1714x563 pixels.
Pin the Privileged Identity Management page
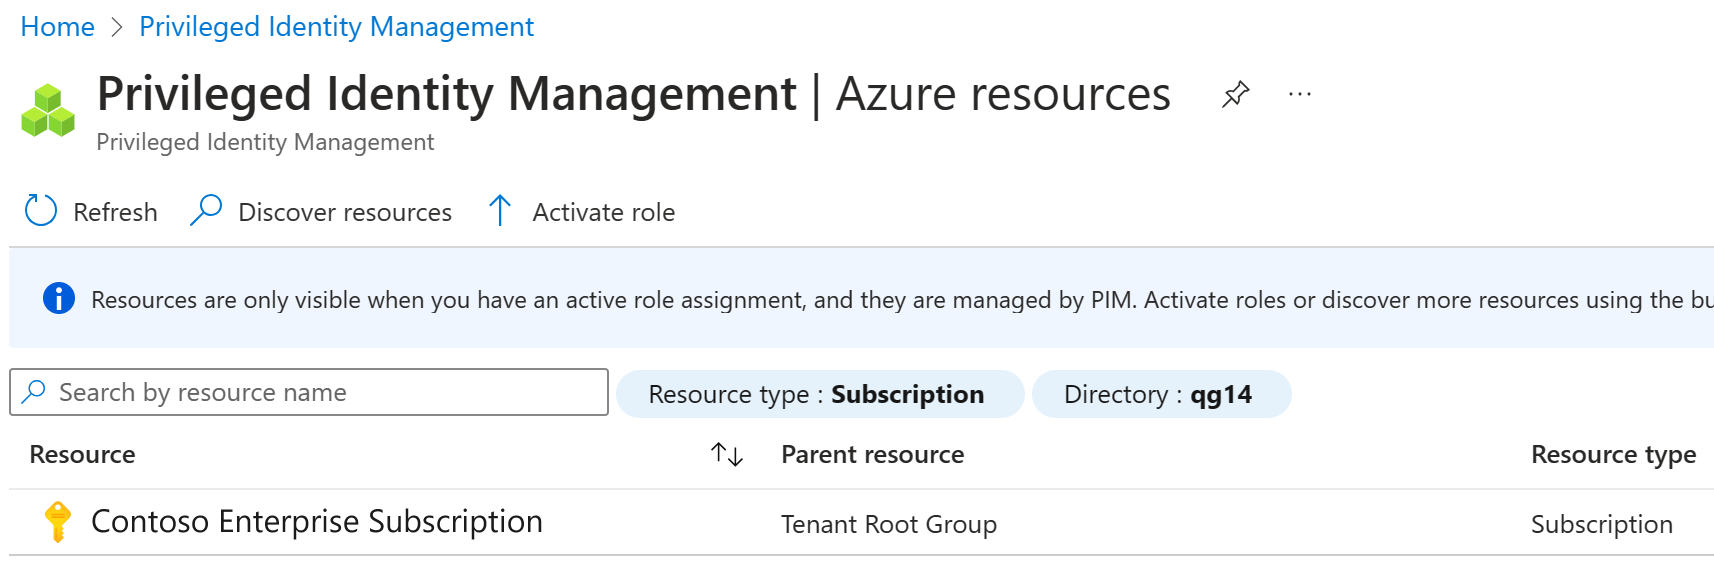1236,94
